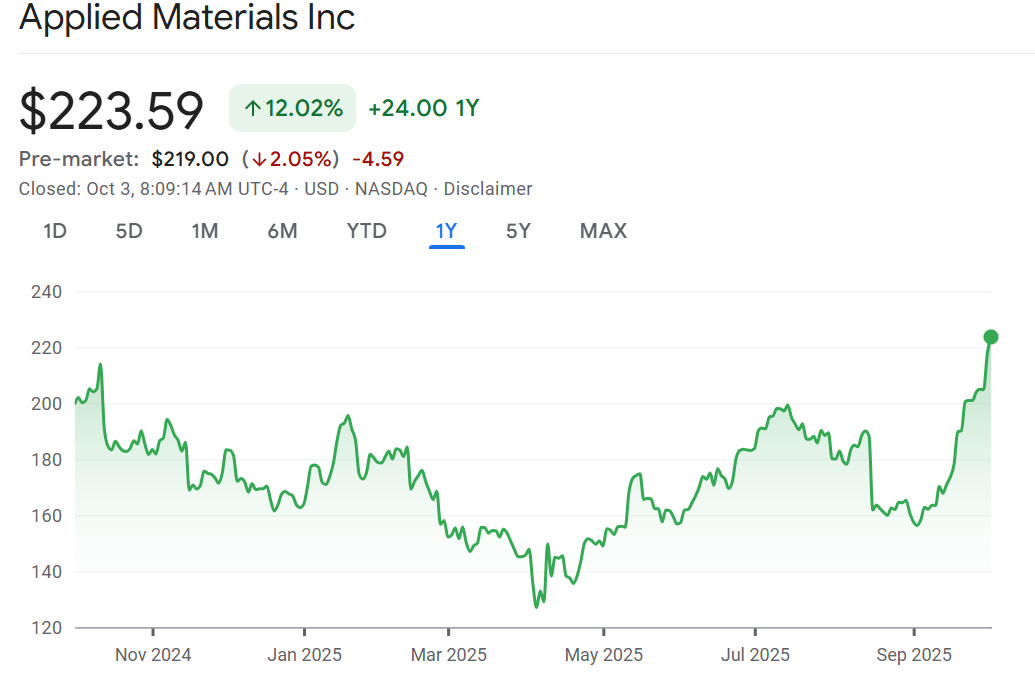
Task: Click the +24.00 1Y change text
Action: pyautogui.click(x=423, y=108)
